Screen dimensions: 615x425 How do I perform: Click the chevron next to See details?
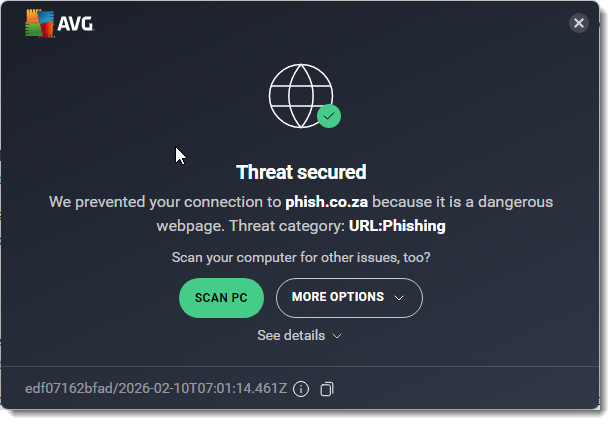click(337, 336)
